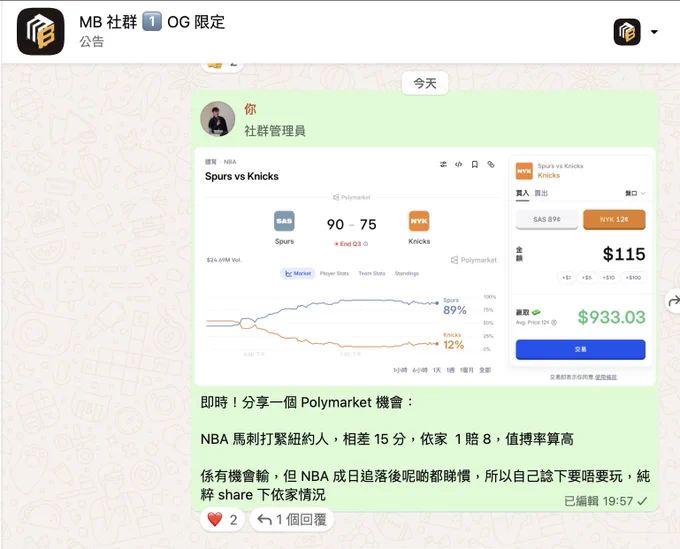Click the bookmark icon in Polymarket image
This screenshot has height=549, width=680.
pyautogui.click(x=475, y=164)
